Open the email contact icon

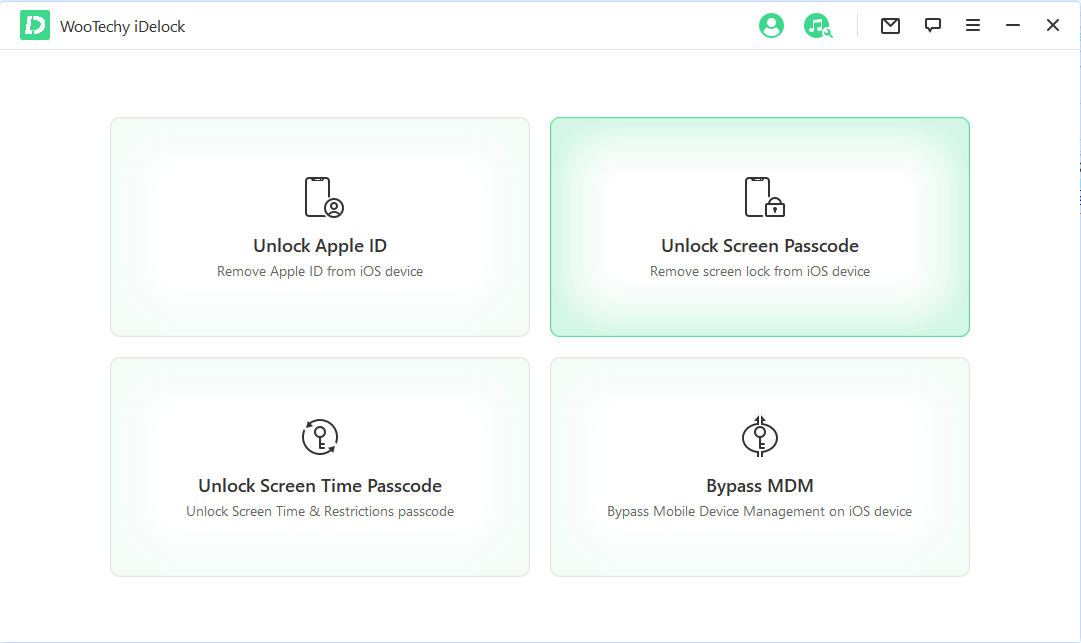[890, 25]
